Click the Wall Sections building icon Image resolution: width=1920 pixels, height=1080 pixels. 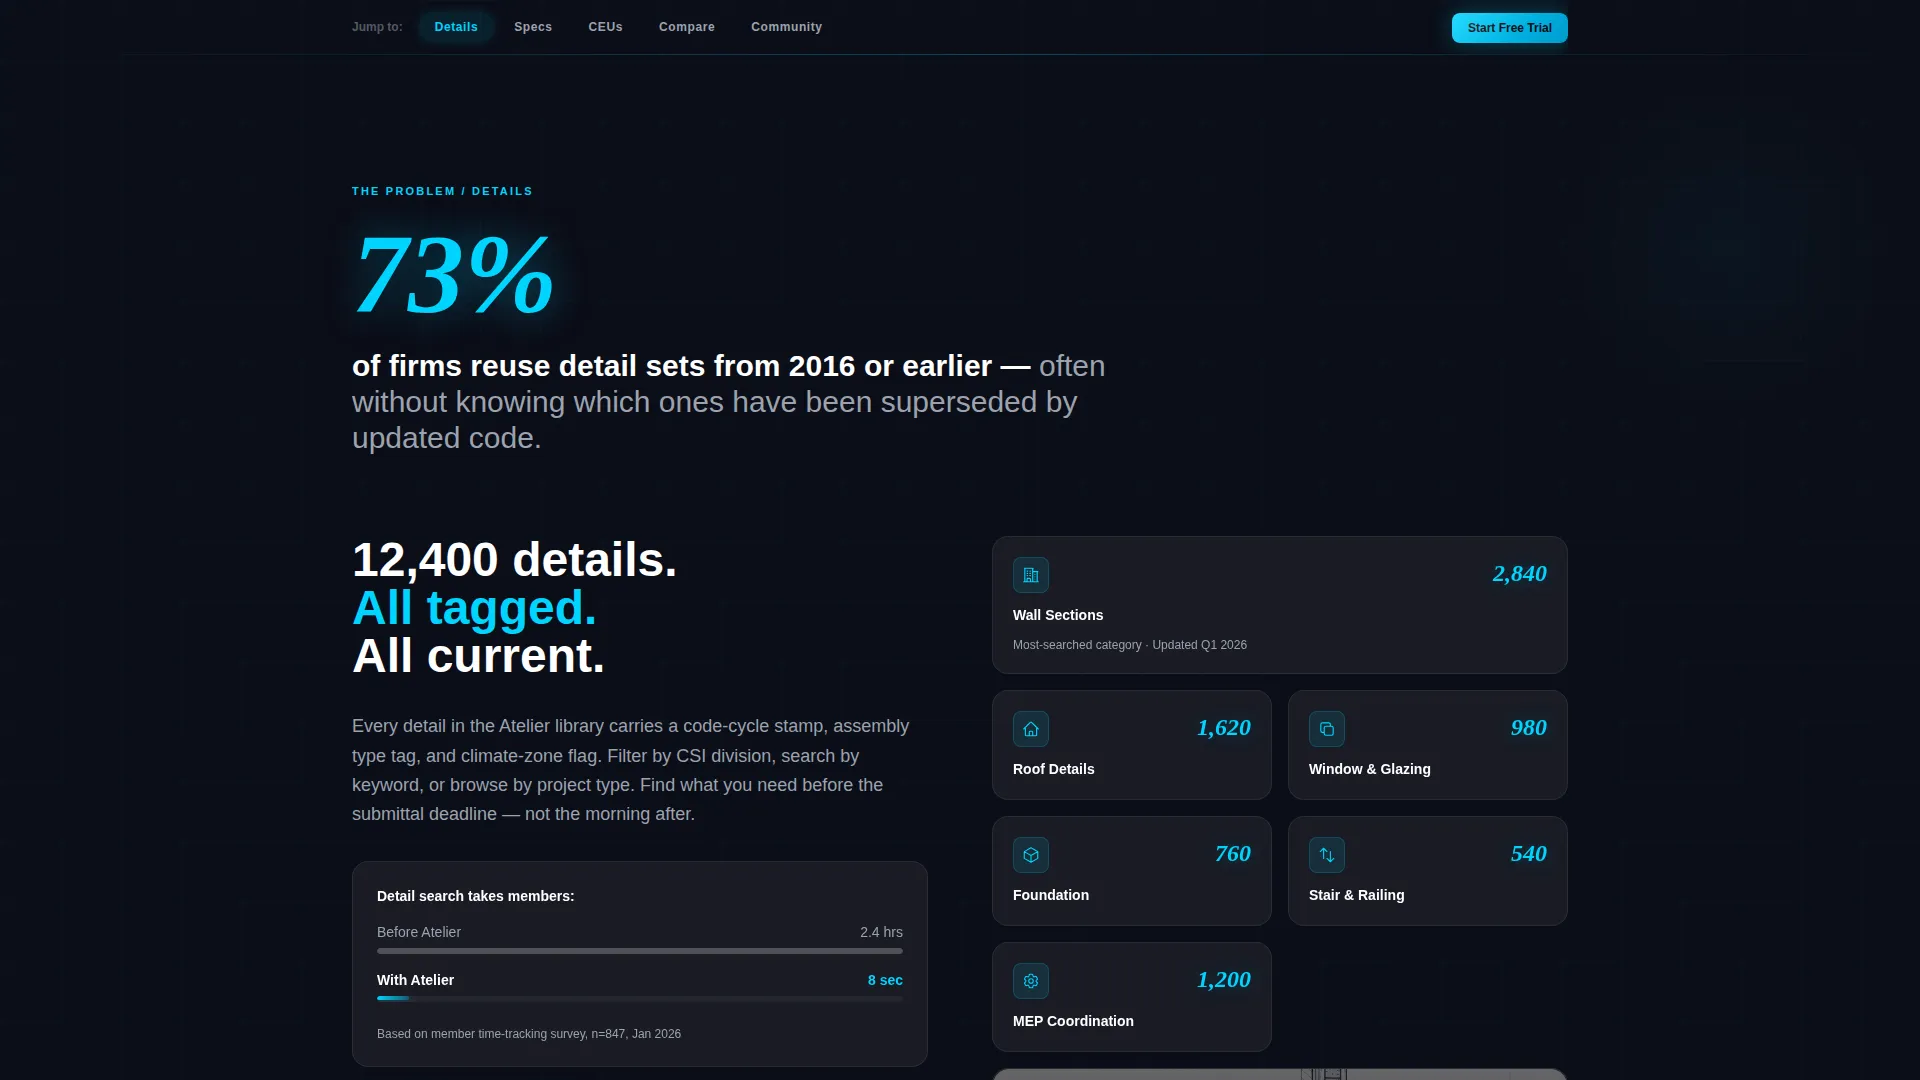pos(1030,575)
